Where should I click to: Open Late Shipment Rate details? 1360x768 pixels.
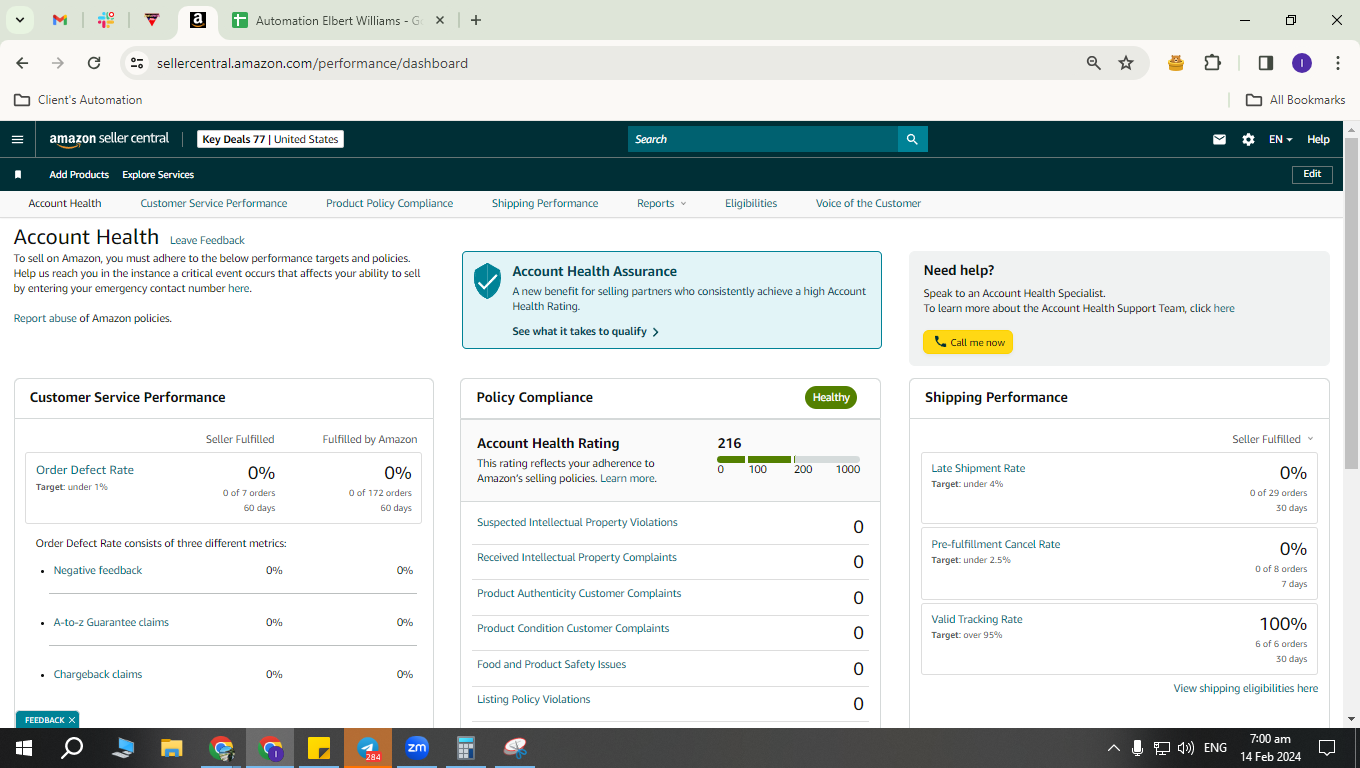coord(978,468)
